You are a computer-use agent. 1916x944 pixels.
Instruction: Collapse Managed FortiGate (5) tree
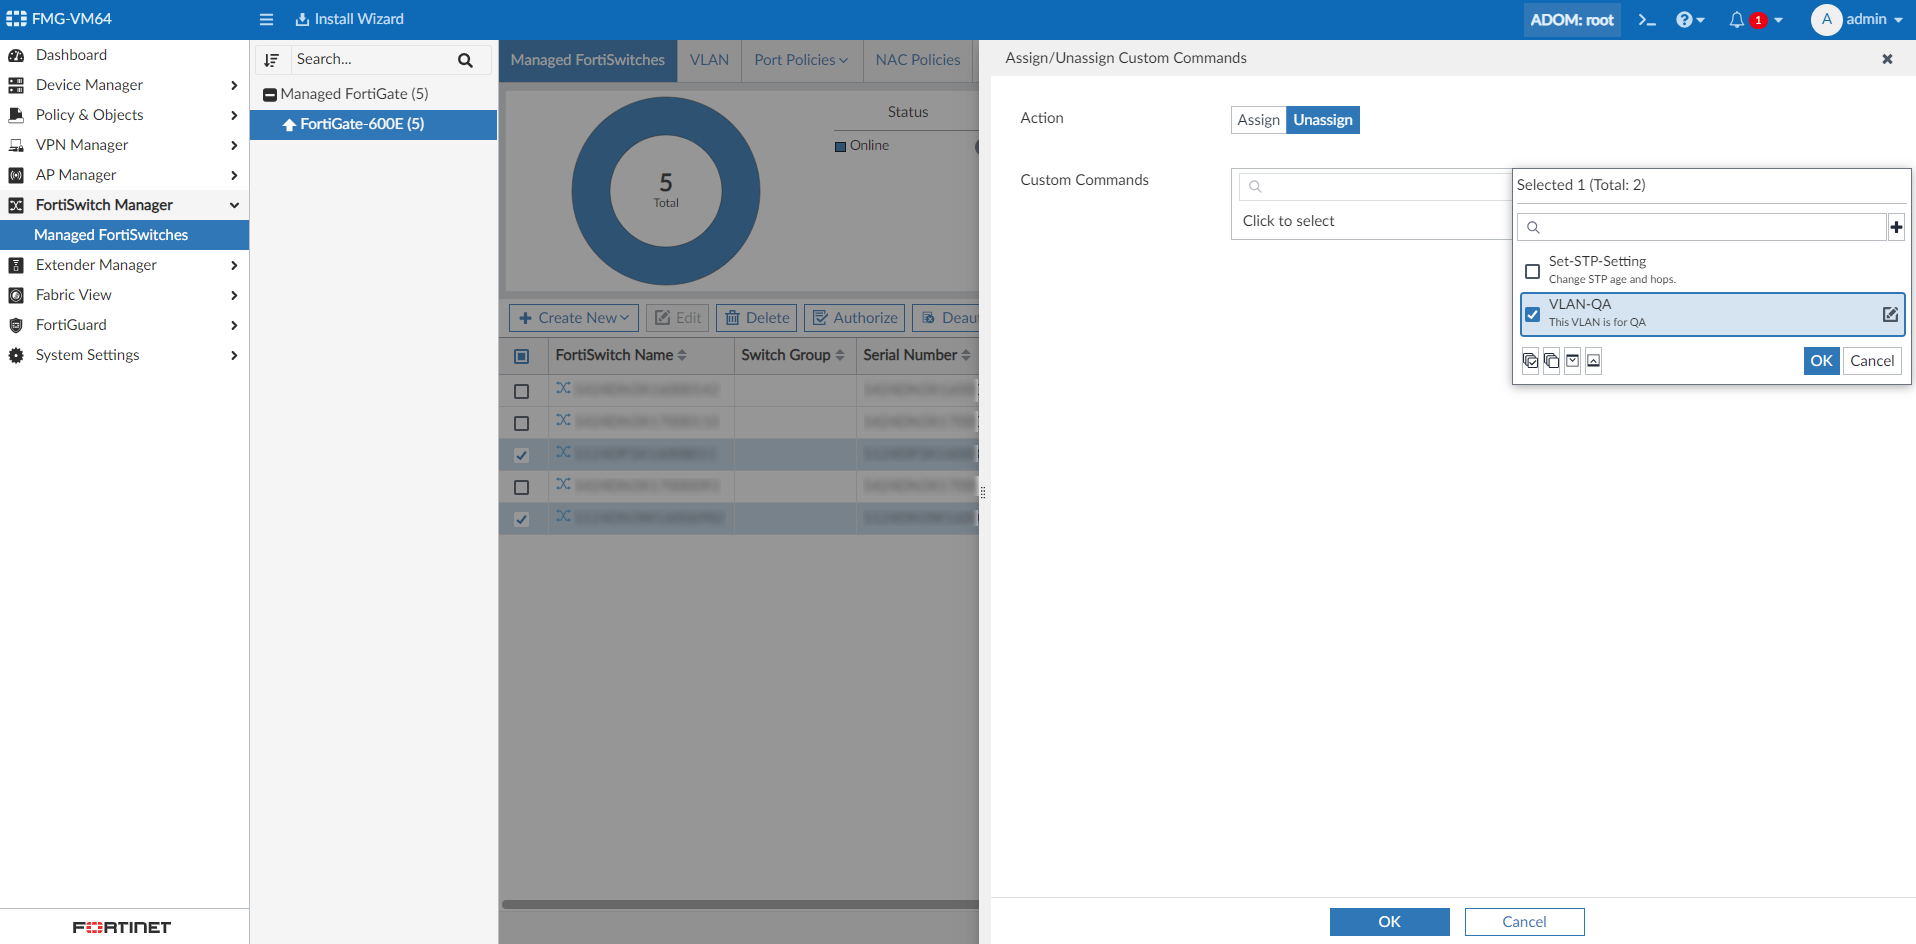tap(269, 95)
